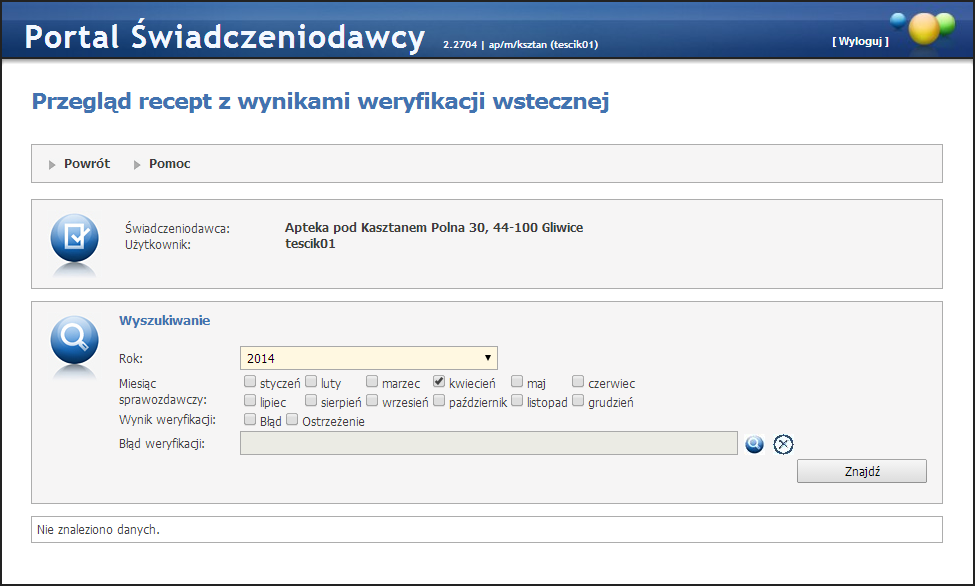
Task: Tick the wrzesień checkbox
Action: click(x=372, y=400)
